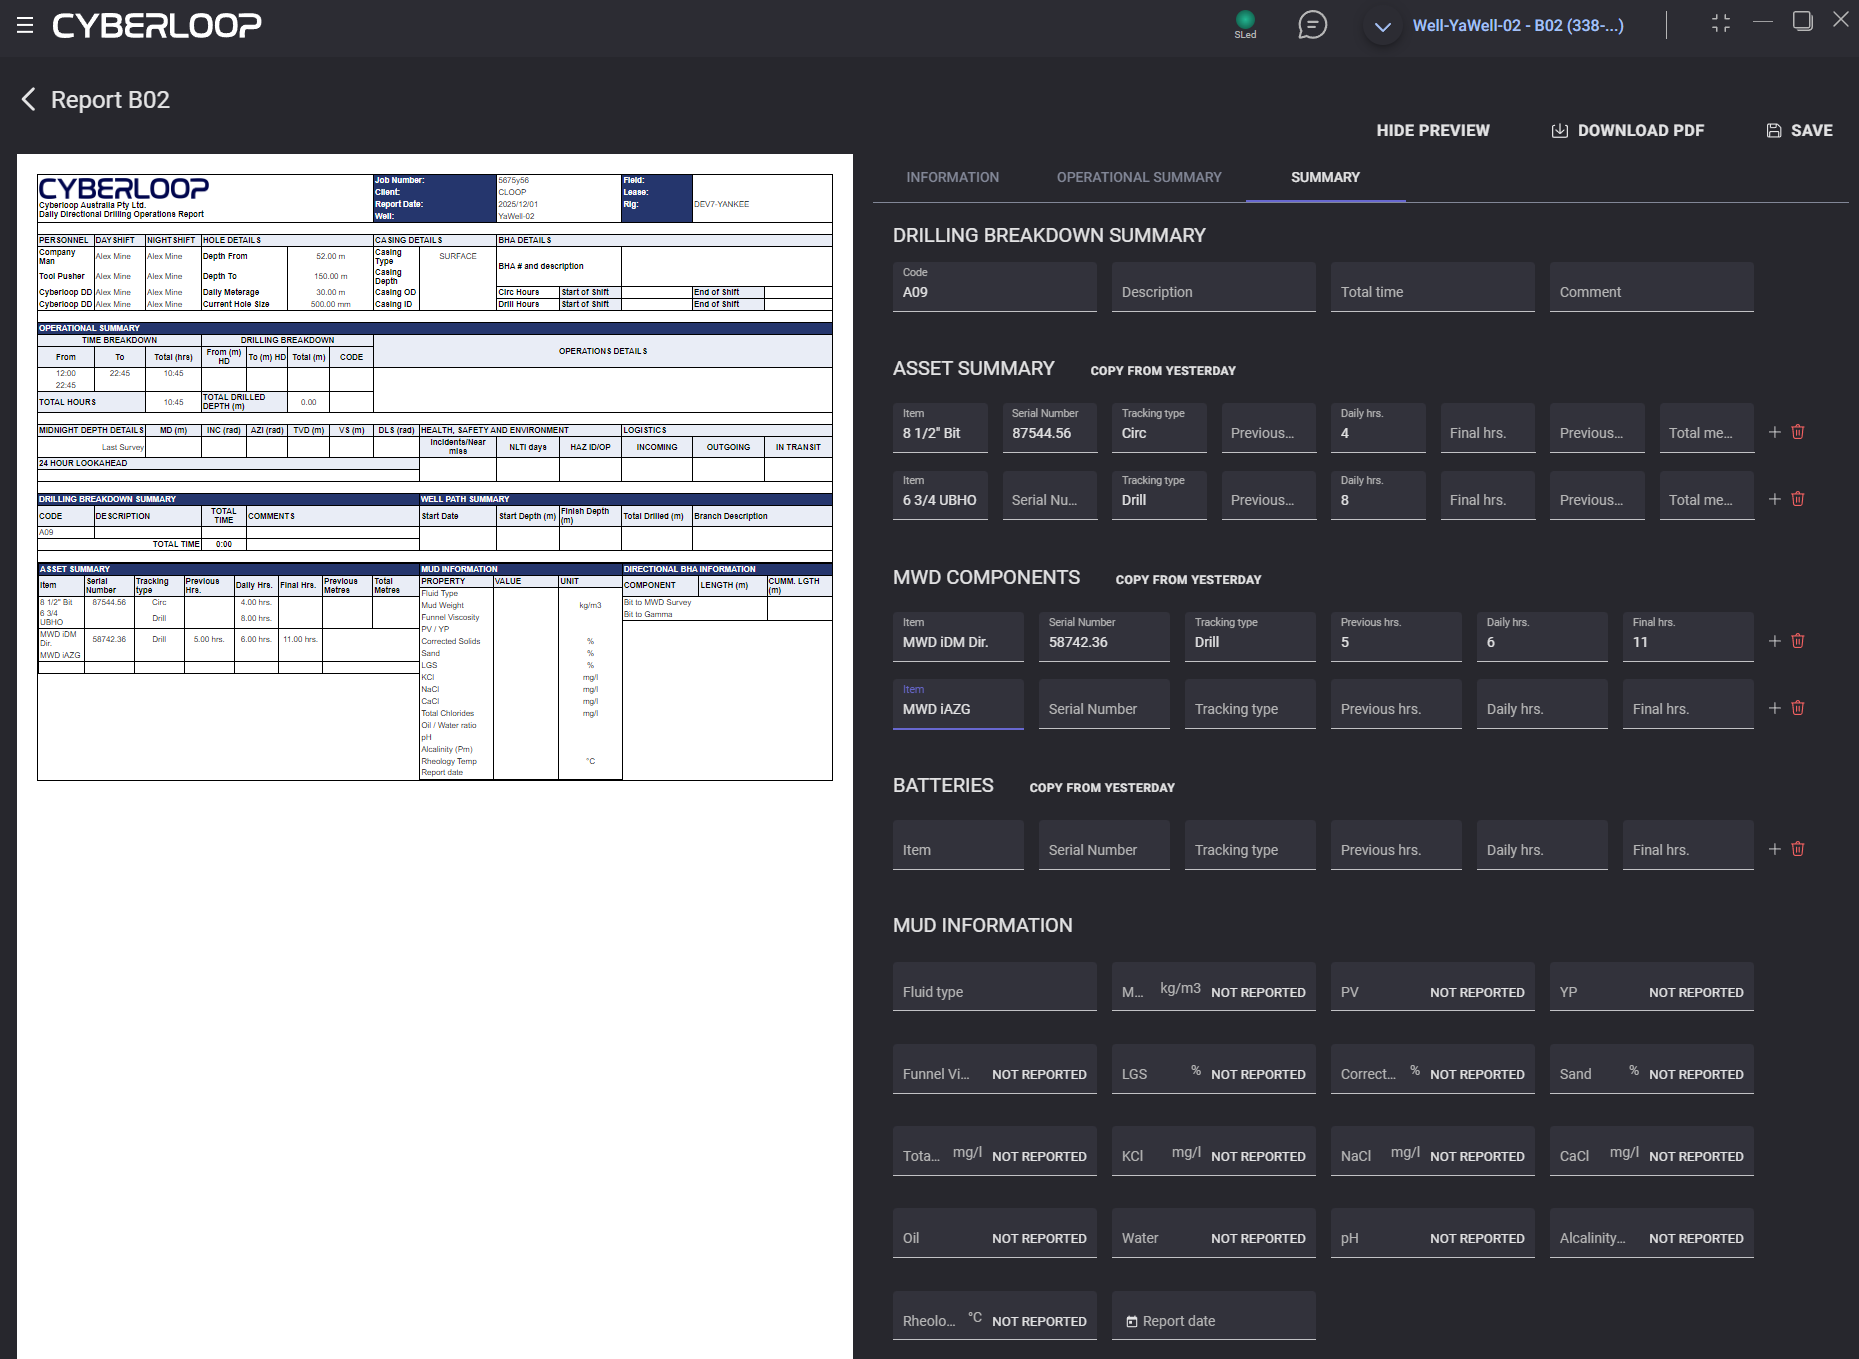1859x1359 pixels.
Task: Hide the report preview pane
Action: pyautogui.click(x=1432, y=130)
